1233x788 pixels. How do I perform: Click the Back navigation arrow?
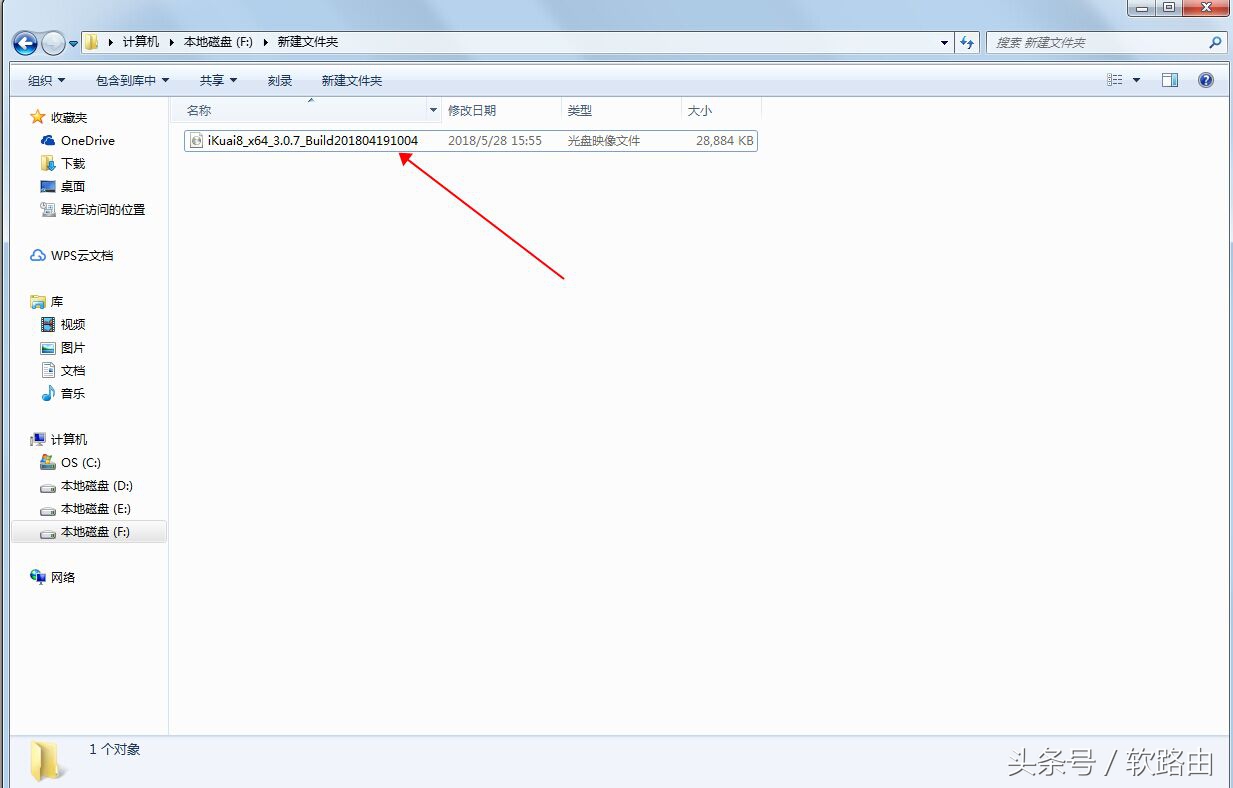click(x=25, y=43)
